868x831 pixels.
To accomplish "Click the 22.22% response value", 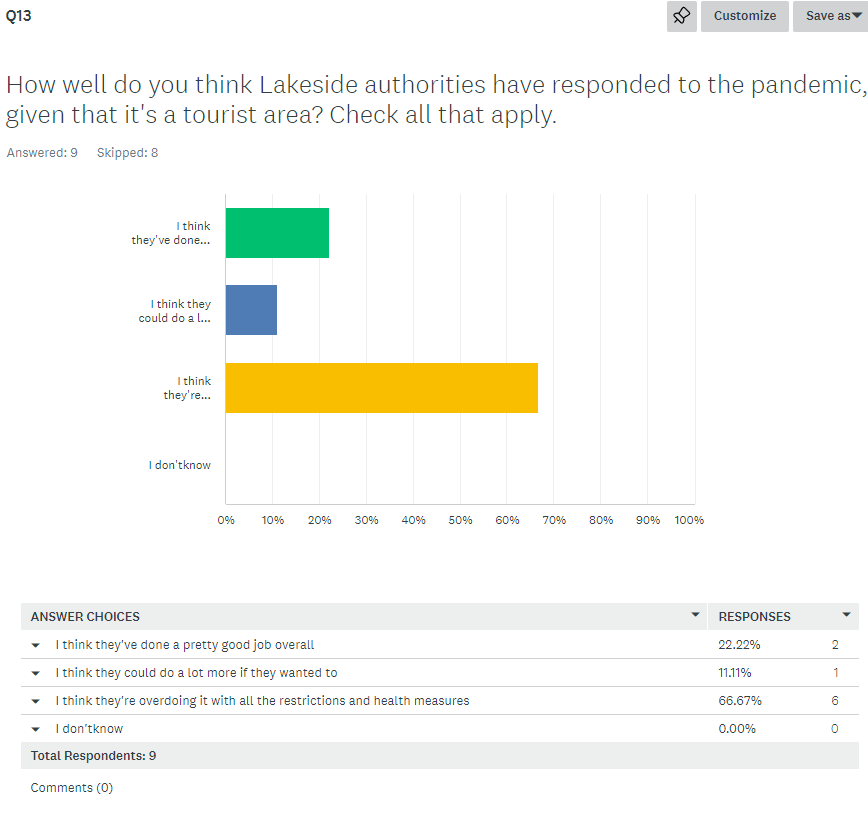I will (739, 645).
